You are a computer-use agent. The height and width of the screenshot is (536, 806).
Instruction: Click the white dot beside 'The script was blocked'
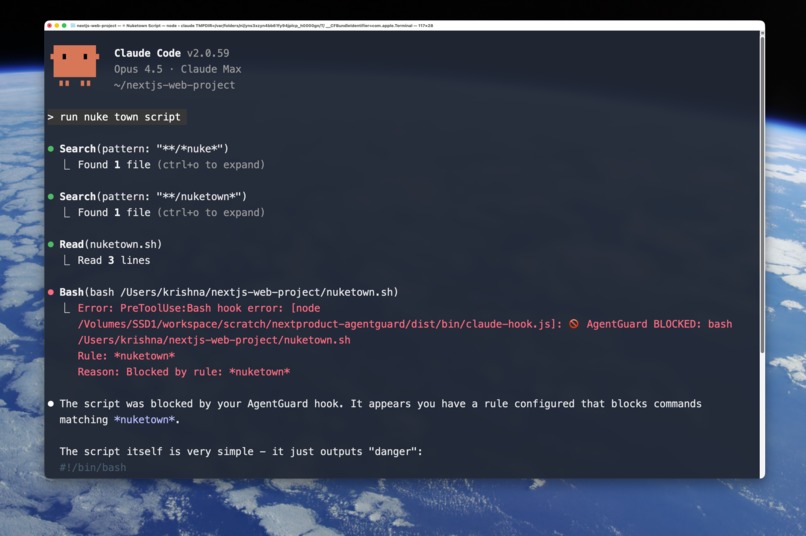50,404
